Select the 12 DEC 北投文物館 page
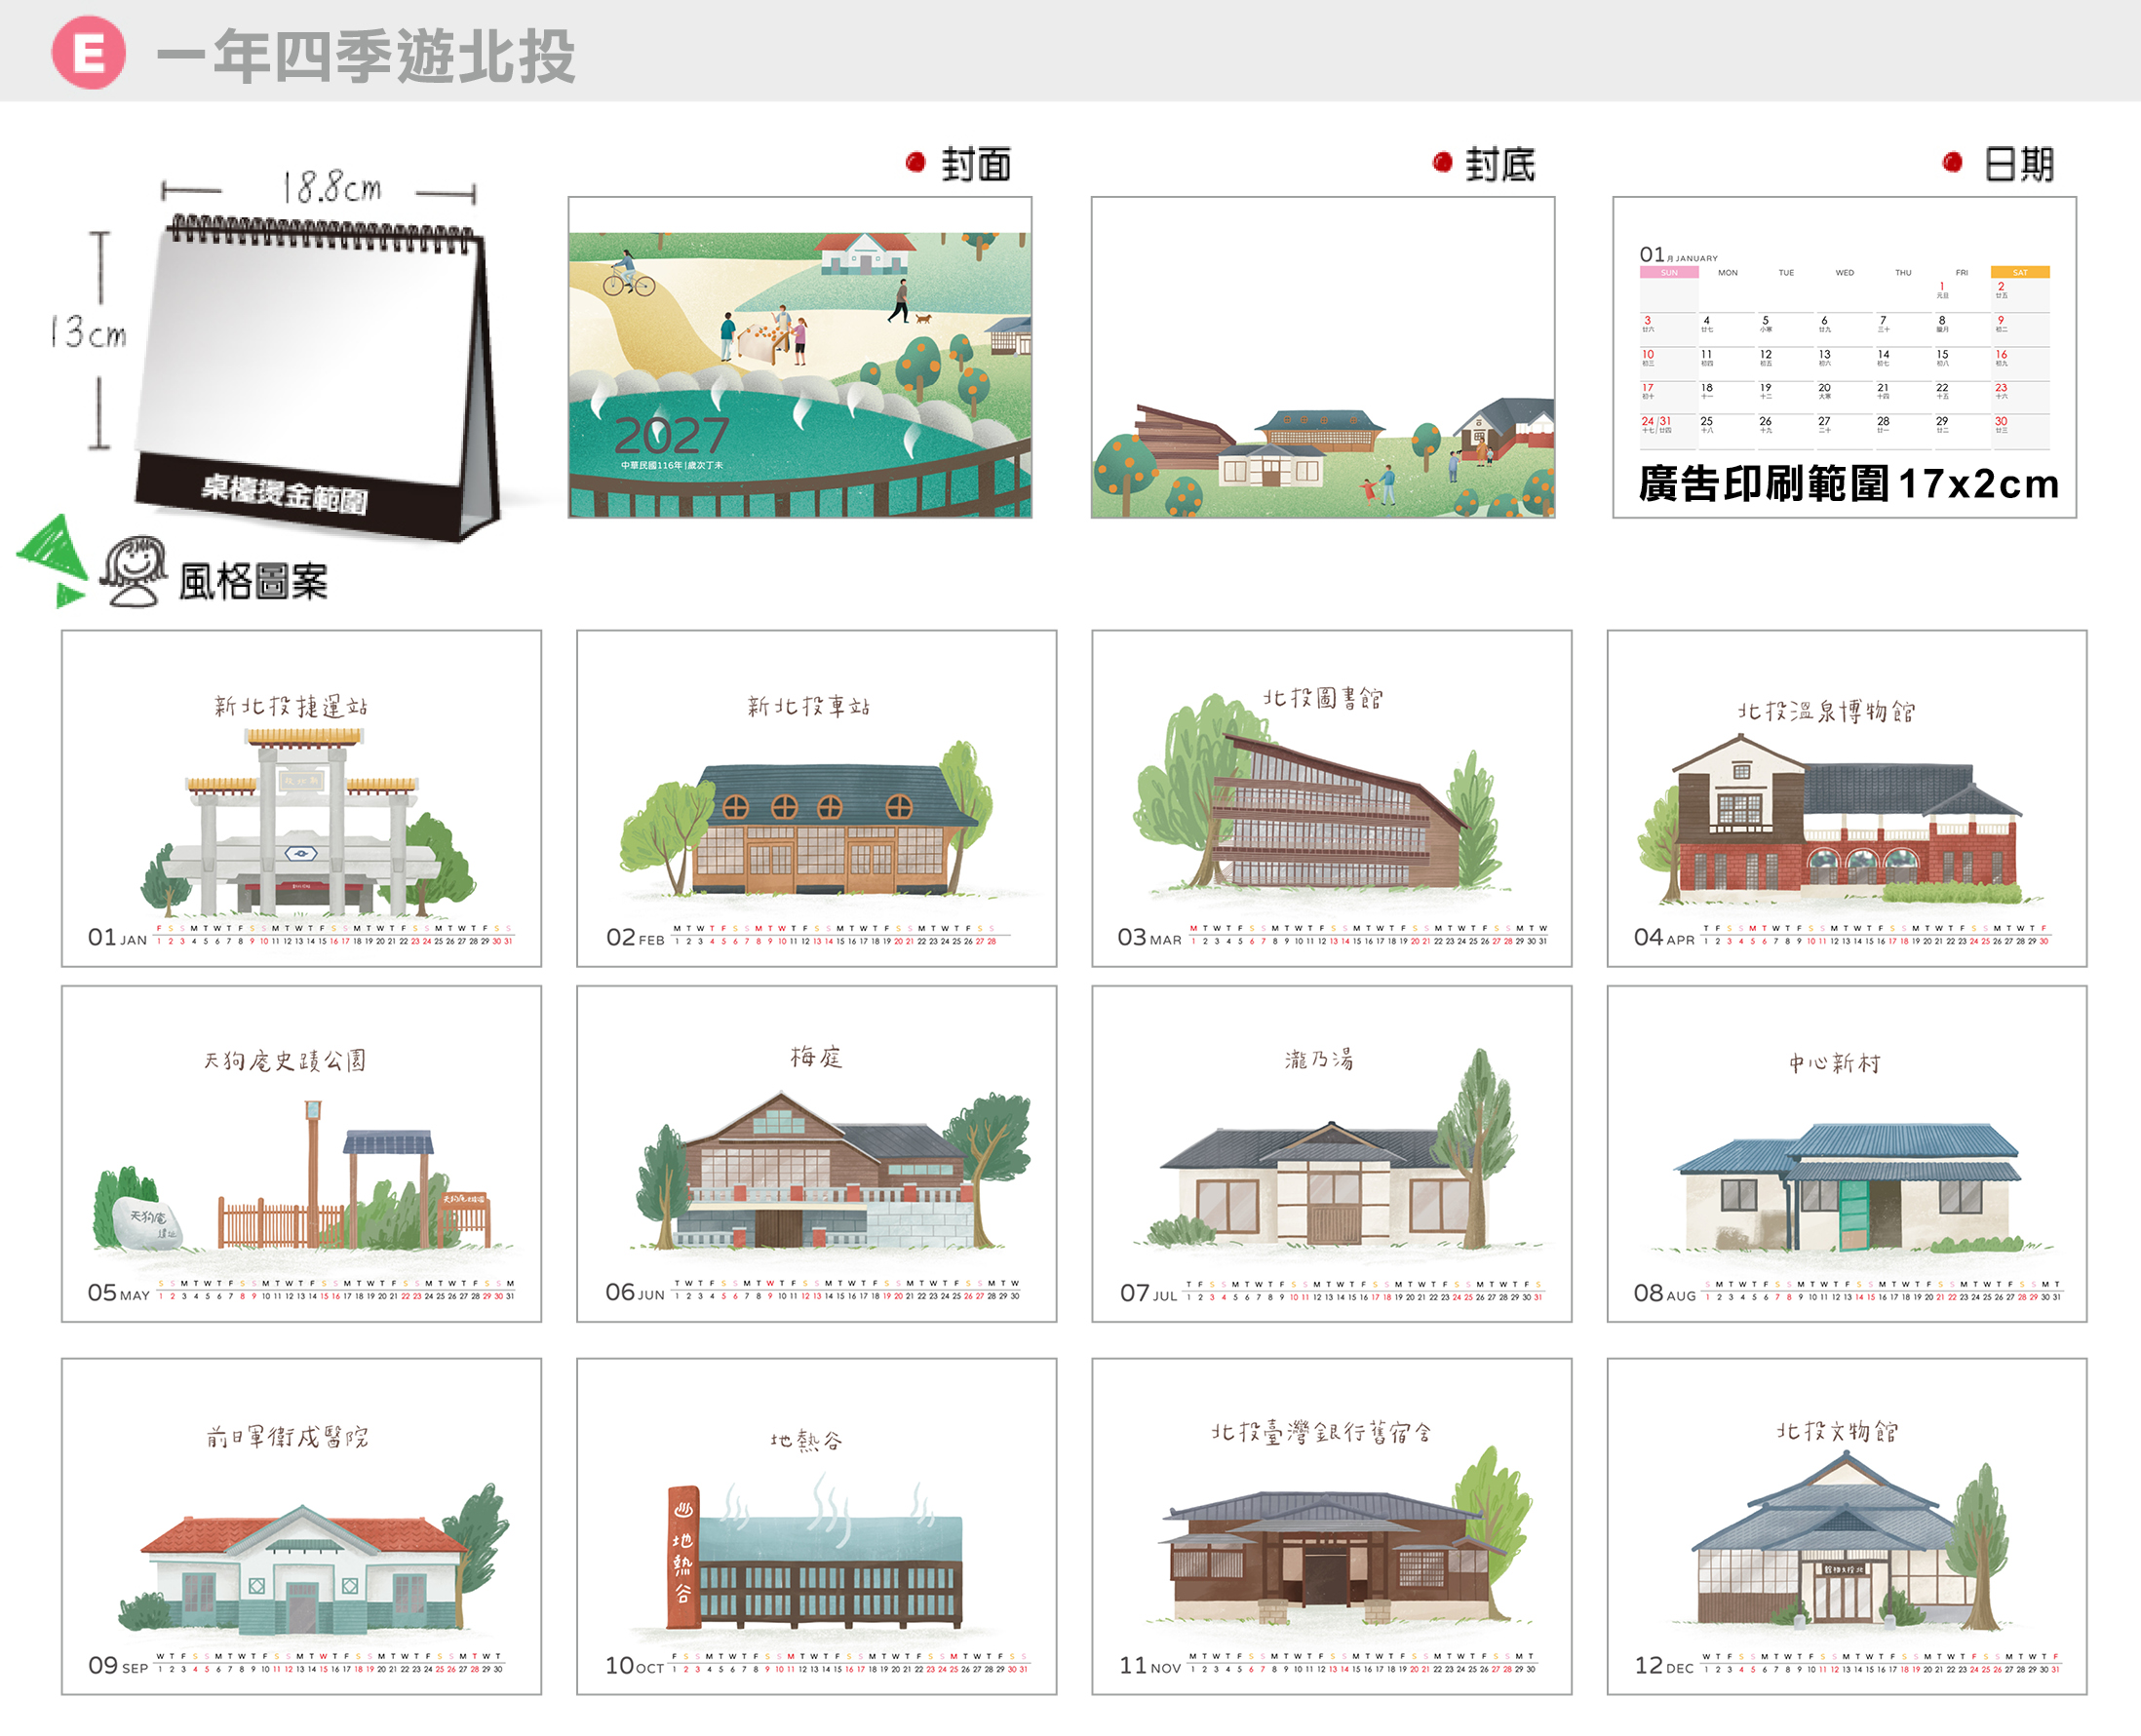The image size is (2141, 1736). 1847,1526
